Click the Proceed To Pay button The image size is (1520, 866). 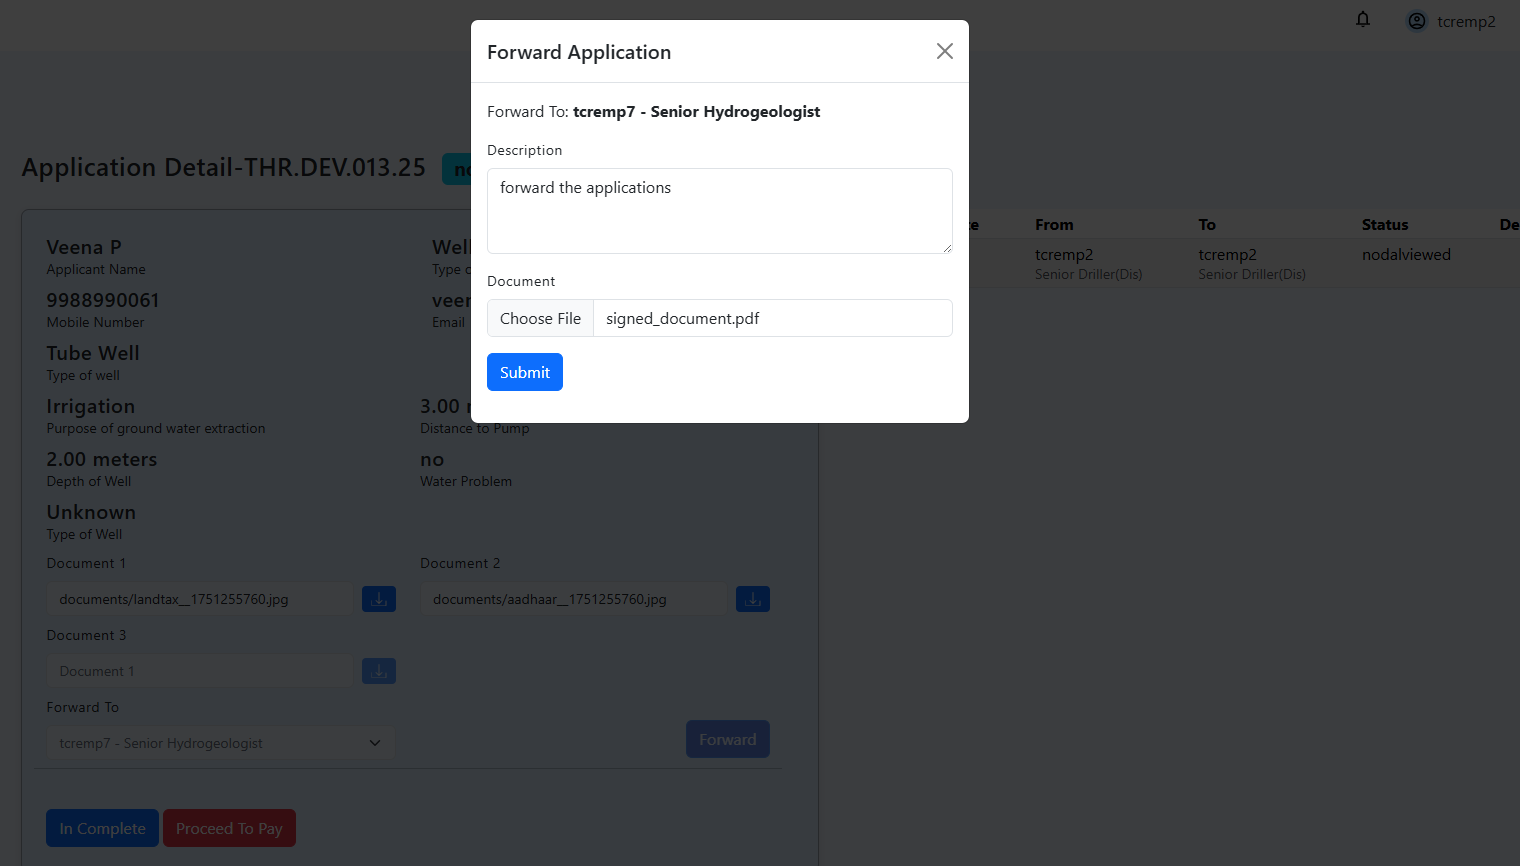coord(229,828)
